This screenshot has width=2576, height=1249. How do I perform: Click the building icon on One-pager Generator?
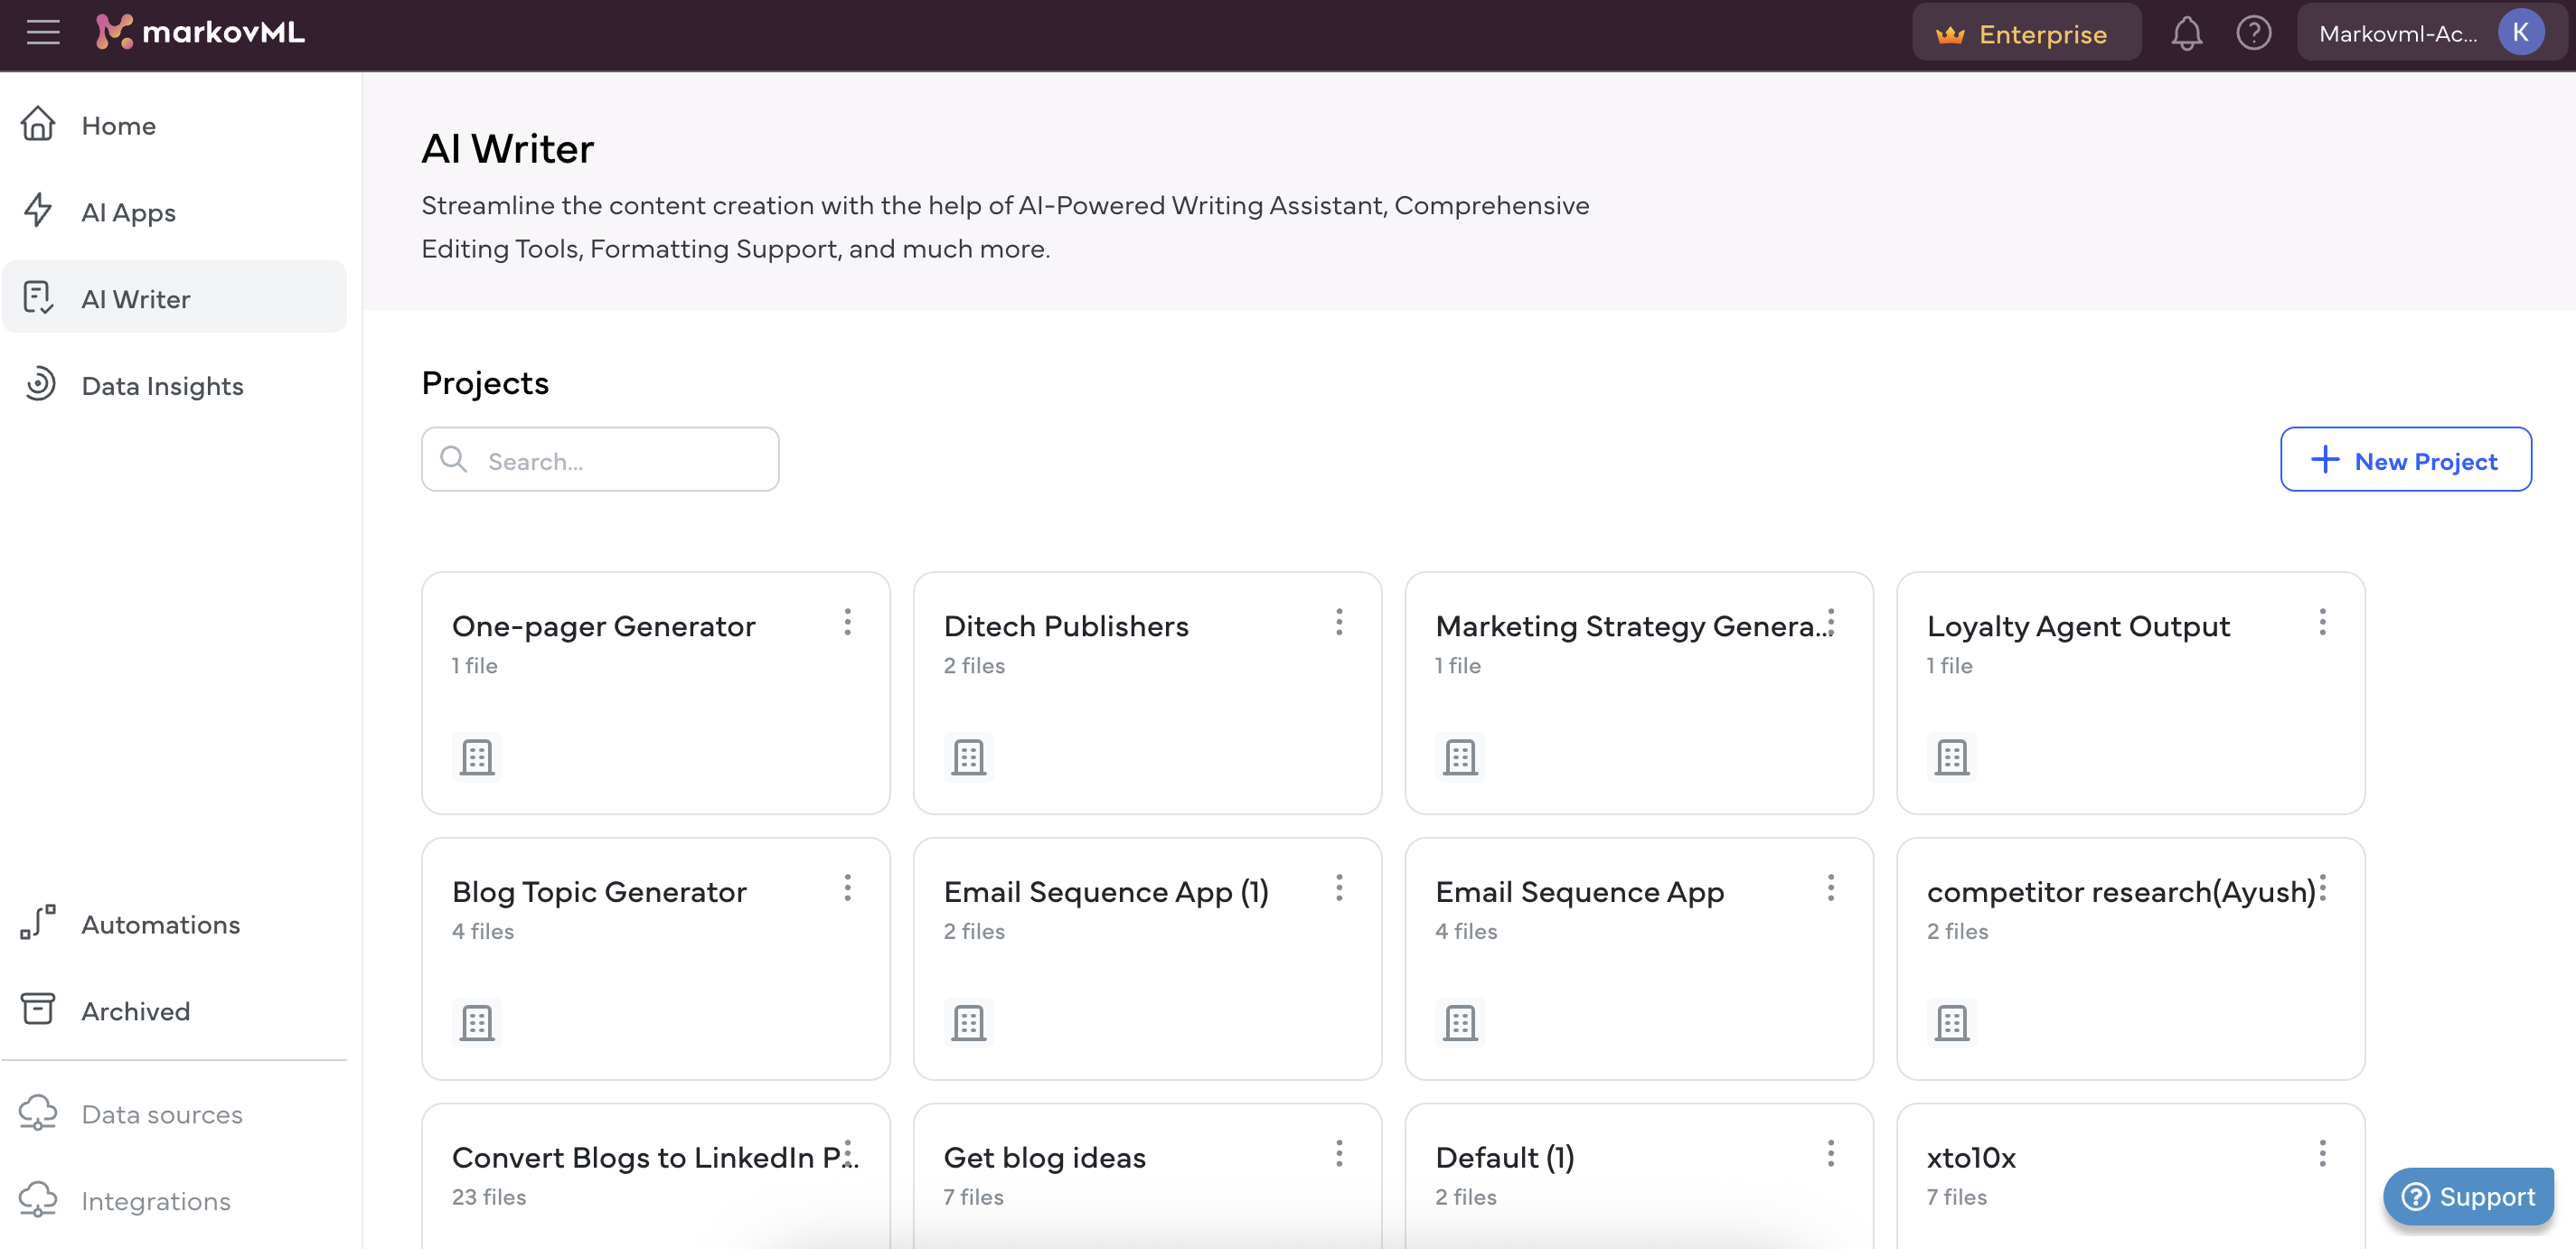click(476, 756)
